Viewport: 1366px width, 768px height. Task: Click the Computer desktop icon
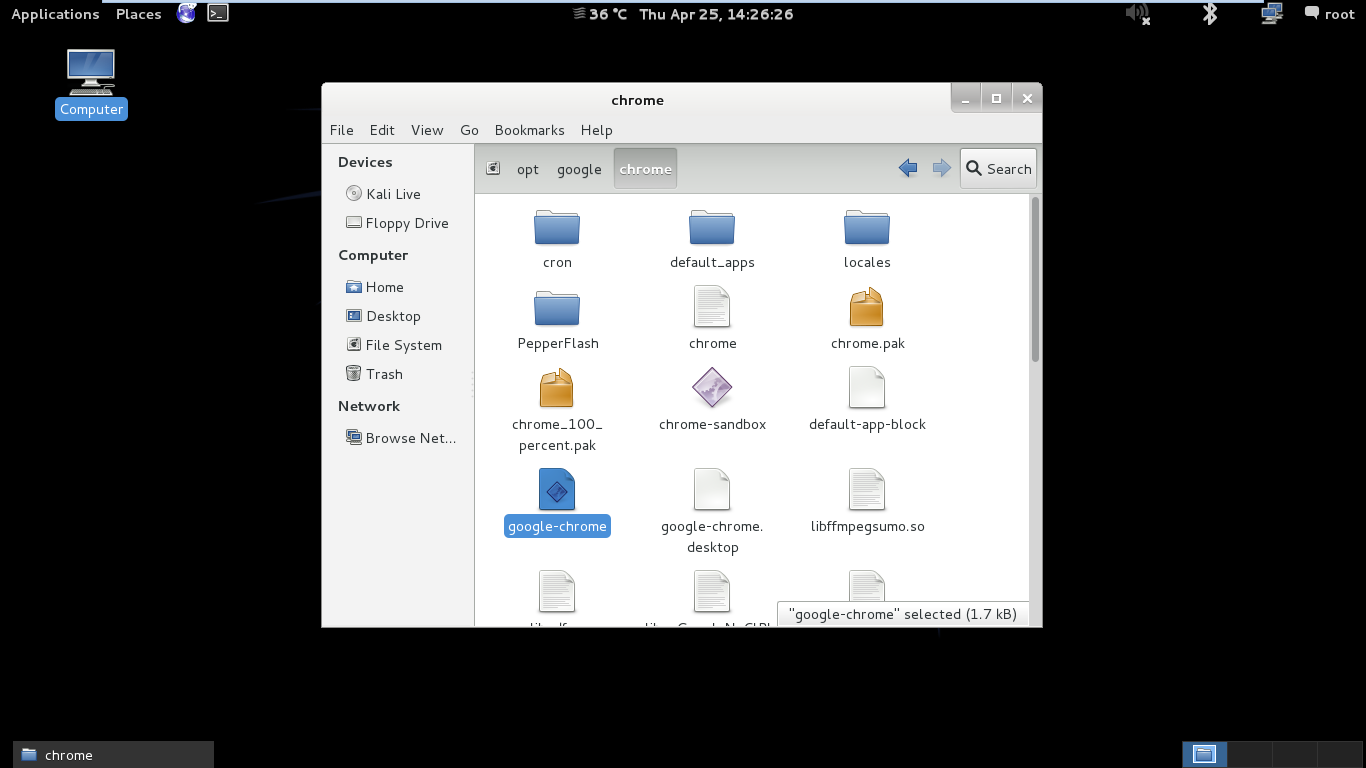[x=91, y=84]
